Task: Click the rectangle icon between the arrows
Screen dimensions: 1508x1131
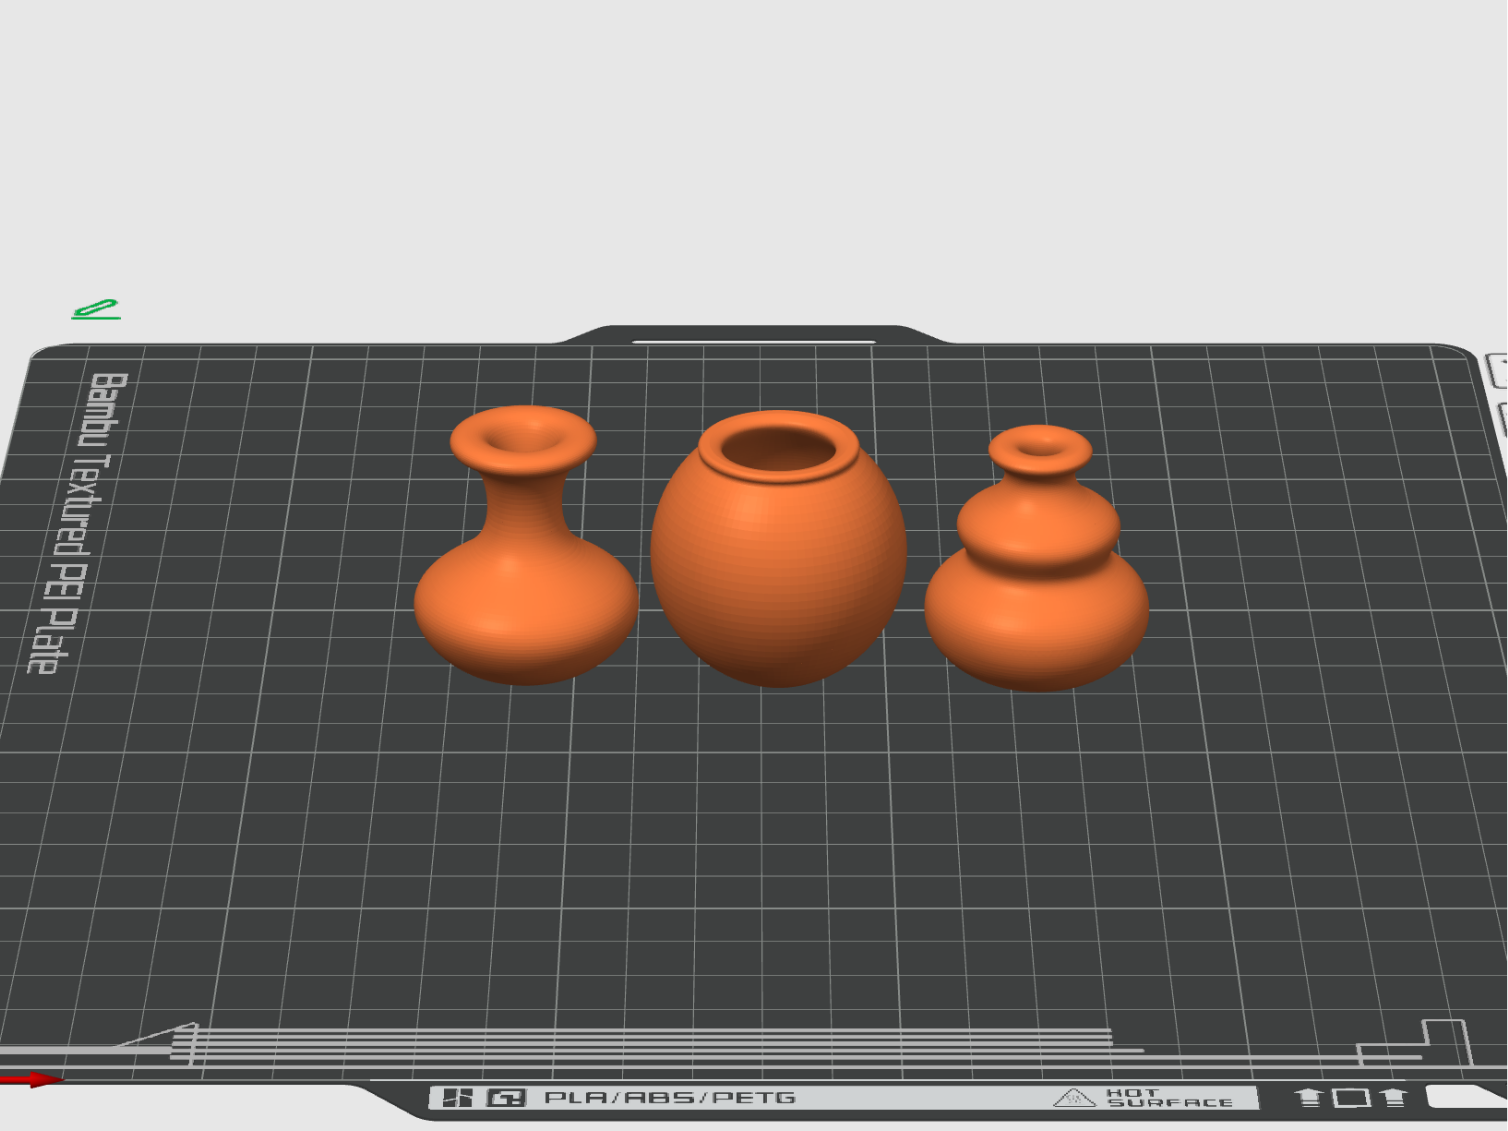Action: click(x=1352, y=1097)
